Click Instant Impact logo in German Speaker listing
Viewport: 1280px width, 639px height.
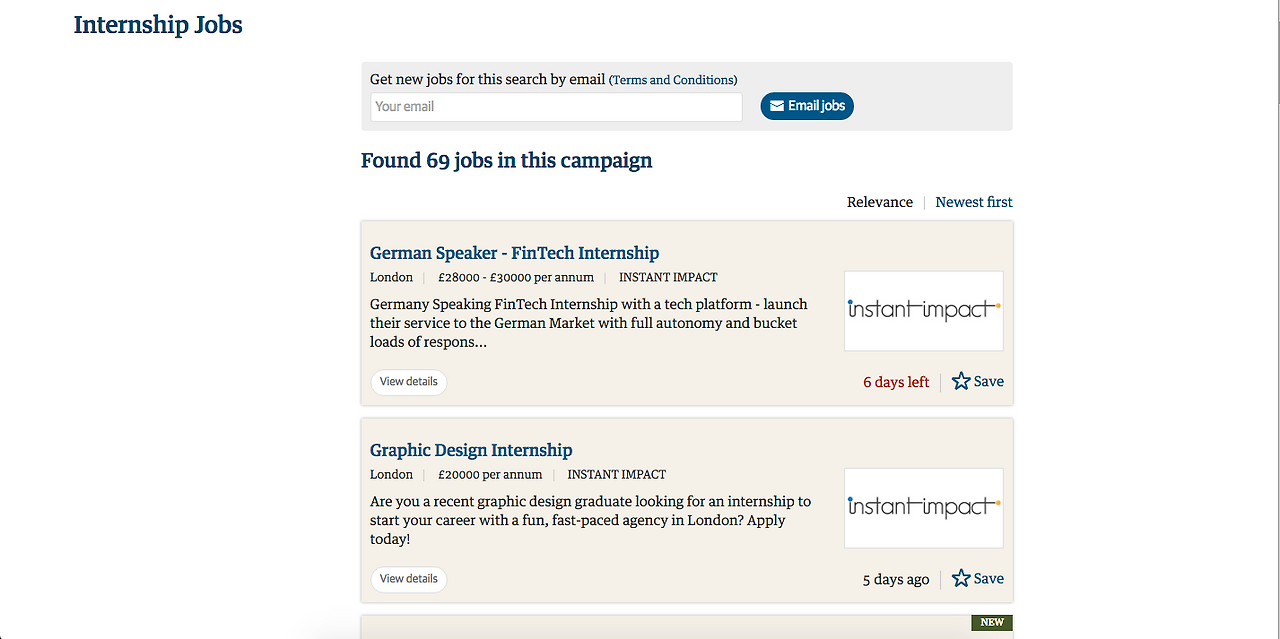coord(923,310)
